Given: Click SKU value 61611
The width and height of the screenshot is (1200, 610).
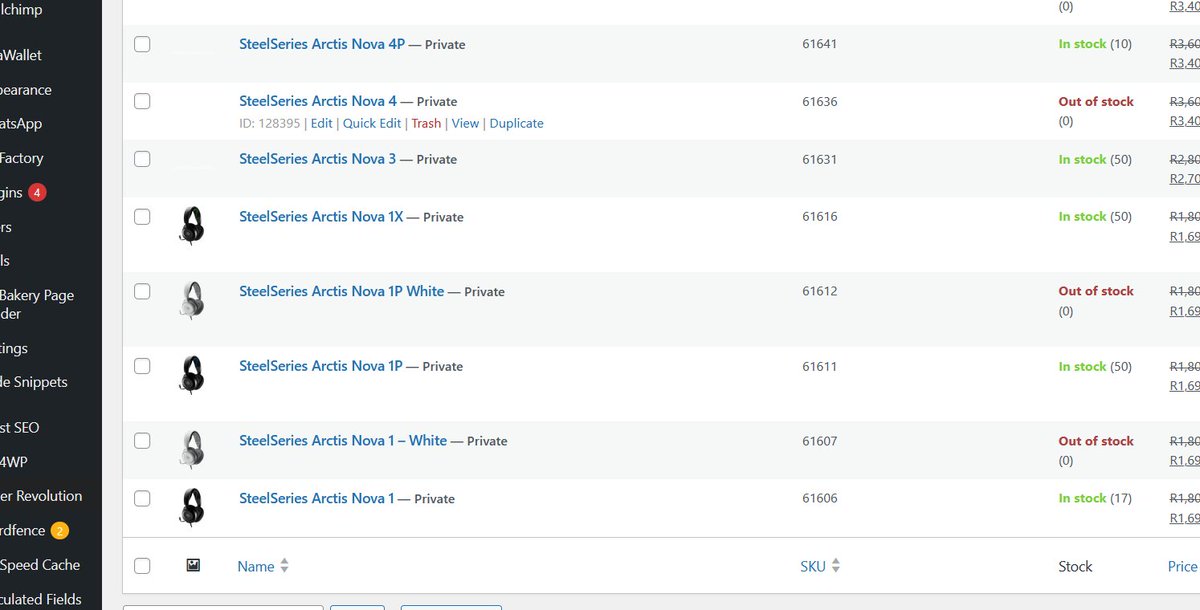Looking at the screenshot, I should [x=819, y=366].
